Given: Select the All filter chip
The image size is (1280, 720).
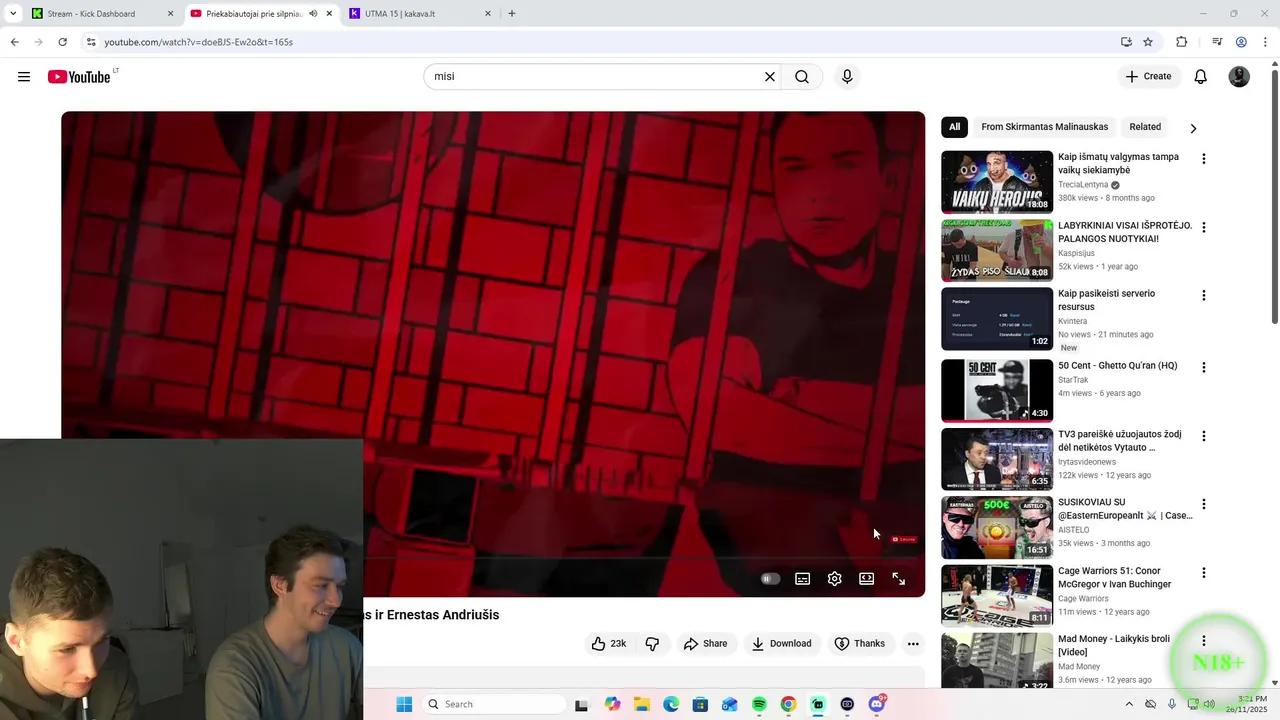Looking at the screenshot, I should point(954,127).
